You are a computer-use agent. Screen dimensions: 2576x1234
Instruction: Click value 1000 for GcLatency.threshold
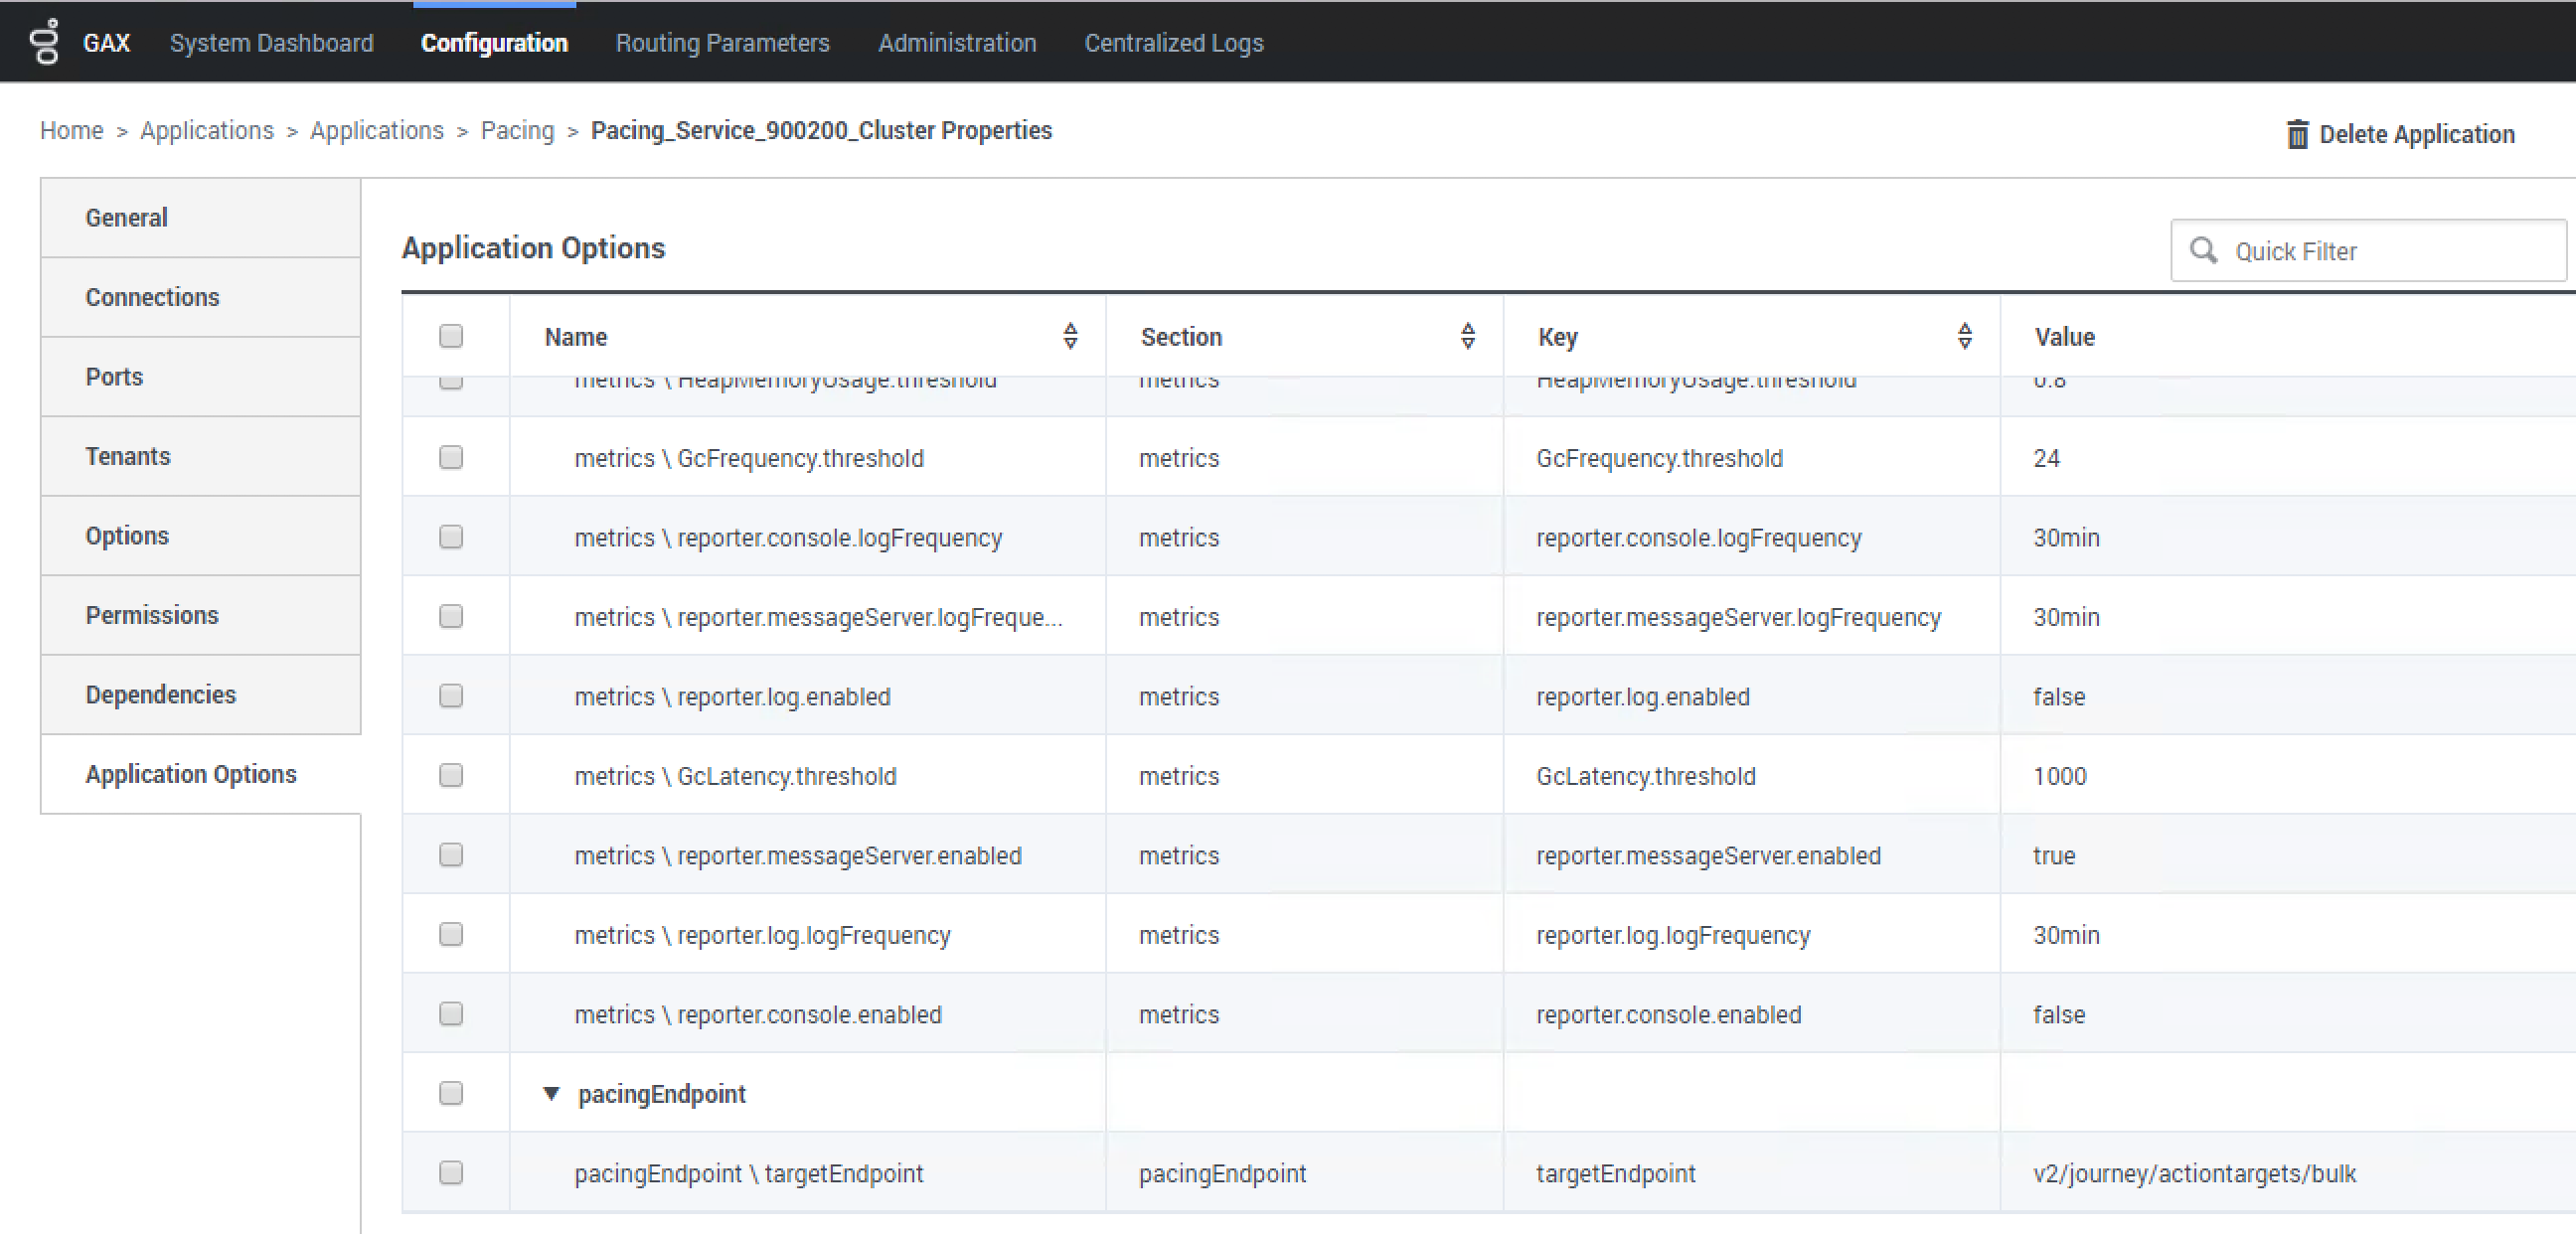pyautogui.click(x=2059, y=776)
